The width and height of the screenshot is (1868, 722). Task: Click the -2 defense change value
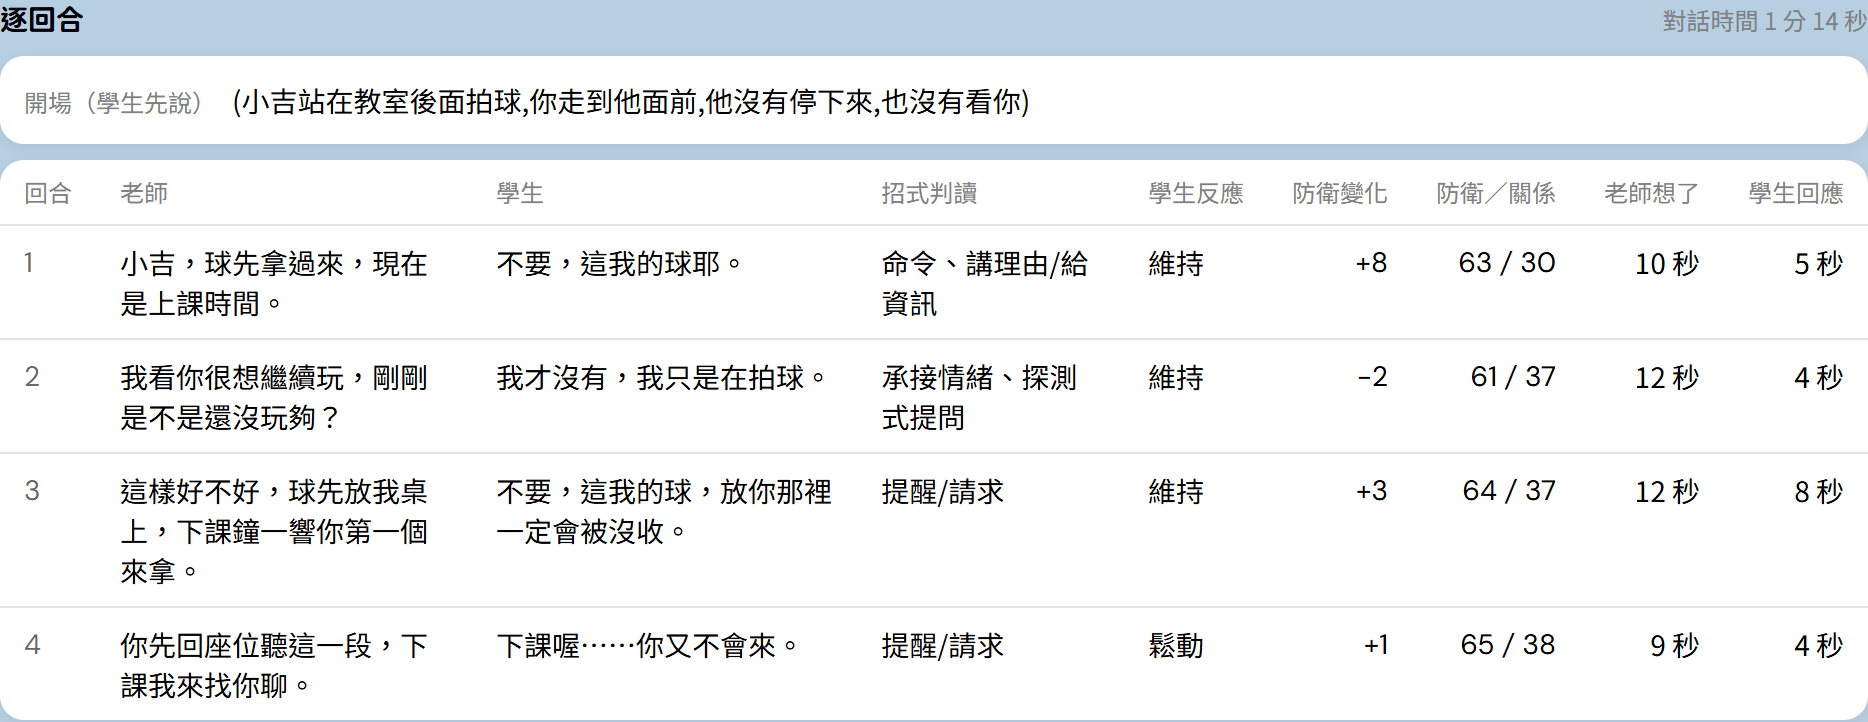pos(1372,377)
